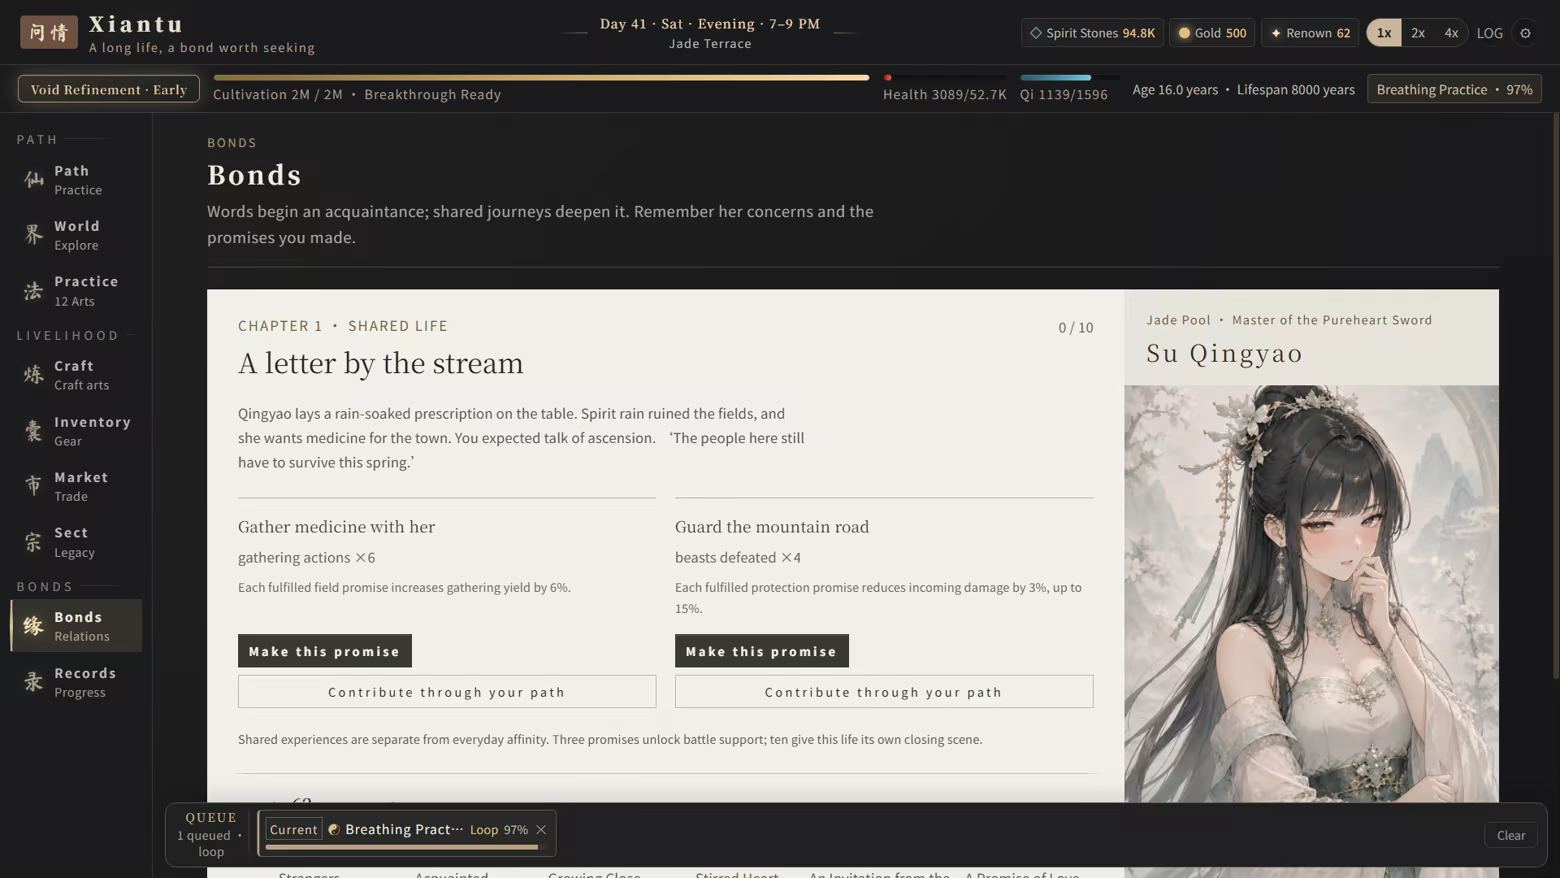Open settings with the gear icon
The height and width of the screenshot is (878, 1560).
pyautogui.click(x=1525, y=33)
